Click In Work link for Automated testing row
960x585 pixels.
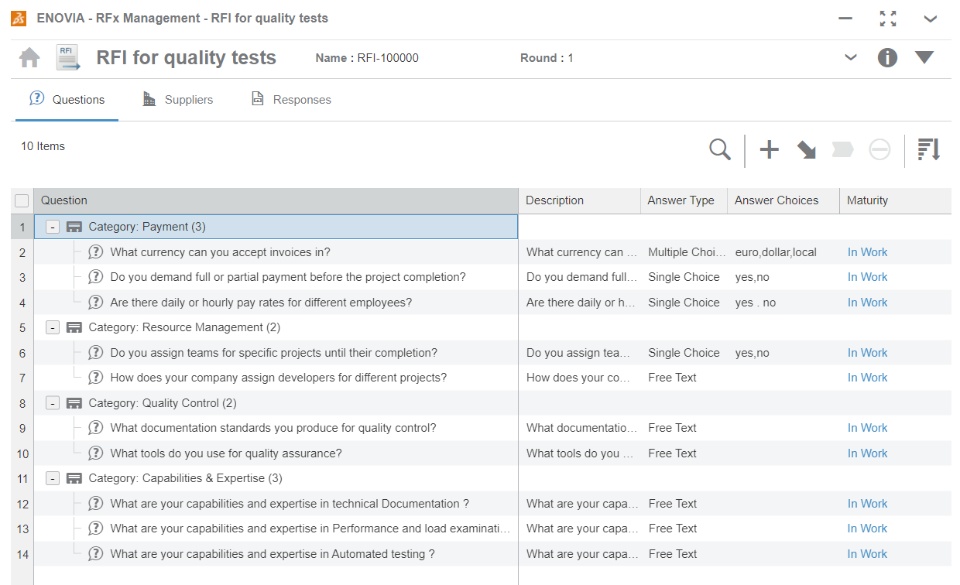pyautogui.click(x=867, y=554)
